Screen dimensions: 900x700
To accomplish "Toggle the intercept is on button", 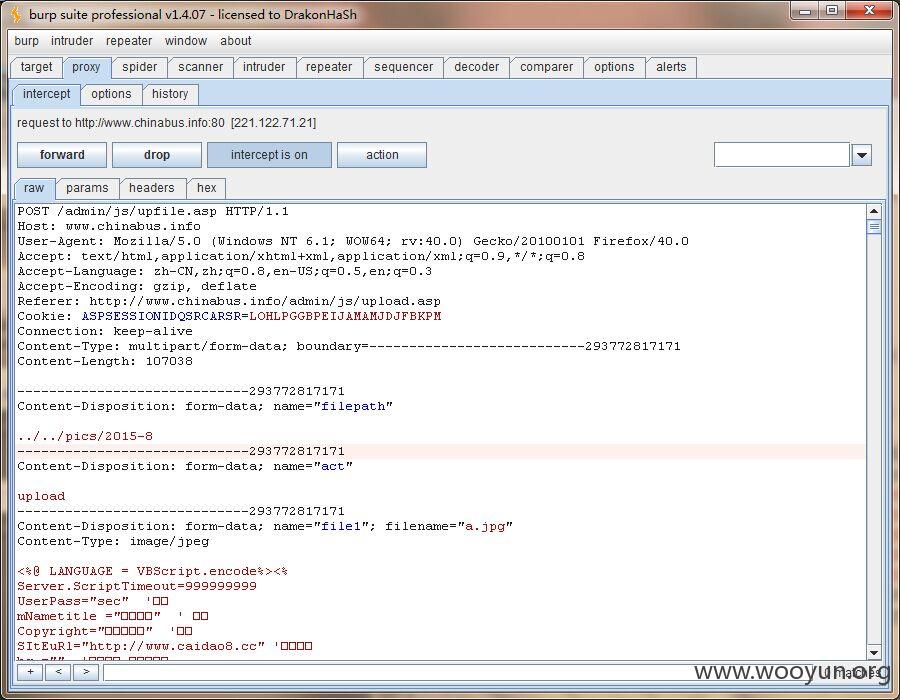I will coord(269,155).
